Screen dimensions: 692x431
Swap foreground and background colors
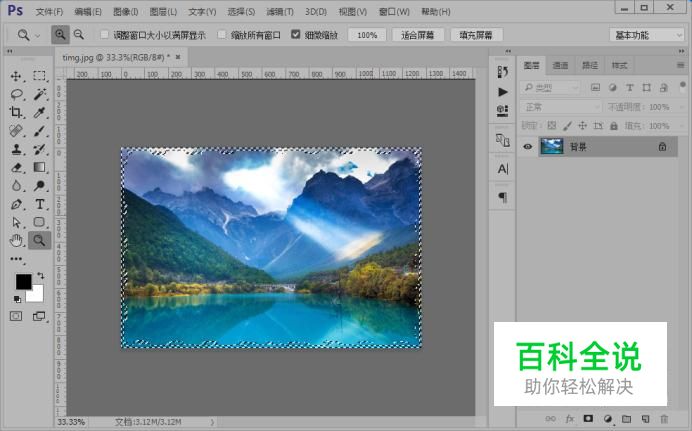pos(41,275)
